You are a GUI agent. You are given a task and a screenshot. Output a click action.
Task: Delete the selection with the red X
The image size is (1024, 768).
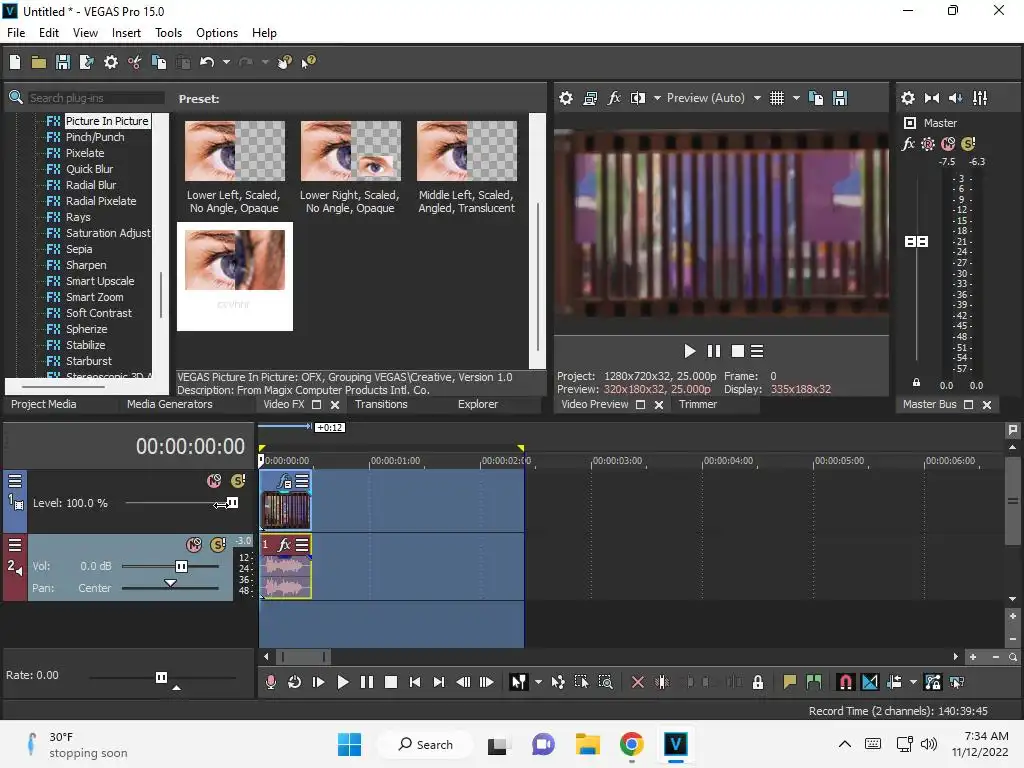tap(638, 682)
